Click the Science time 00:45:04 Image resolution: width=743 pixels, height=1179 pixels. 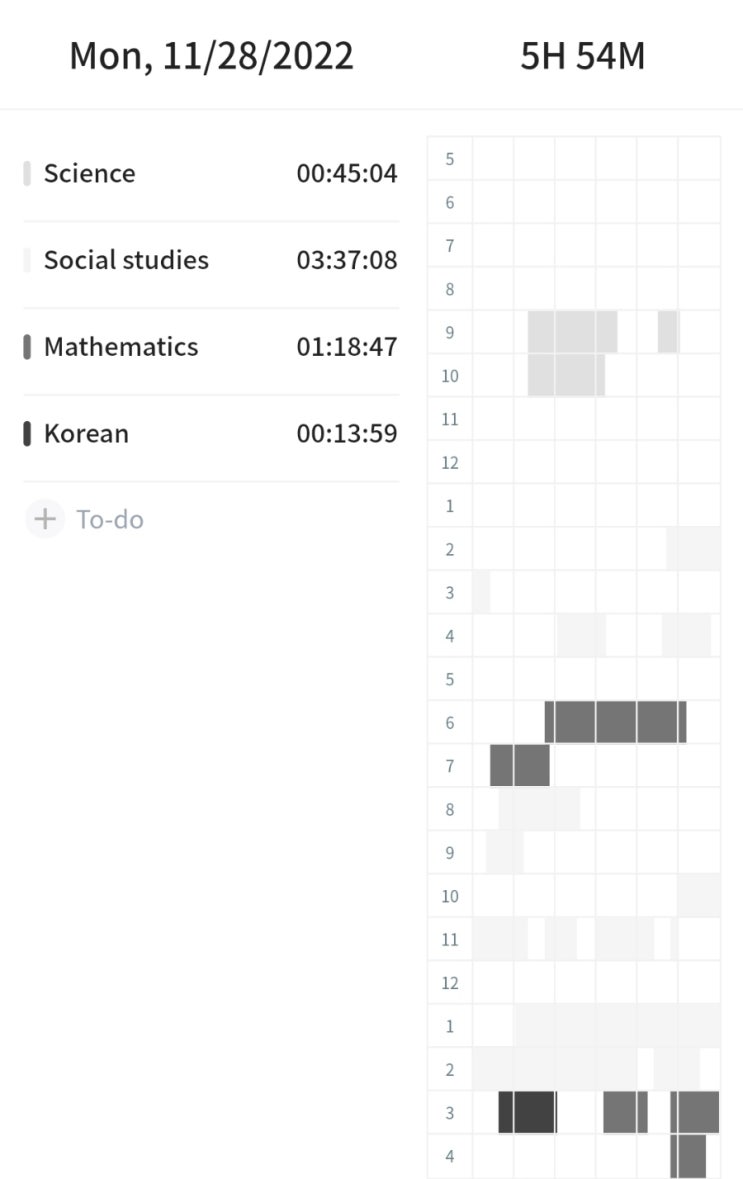347,174
